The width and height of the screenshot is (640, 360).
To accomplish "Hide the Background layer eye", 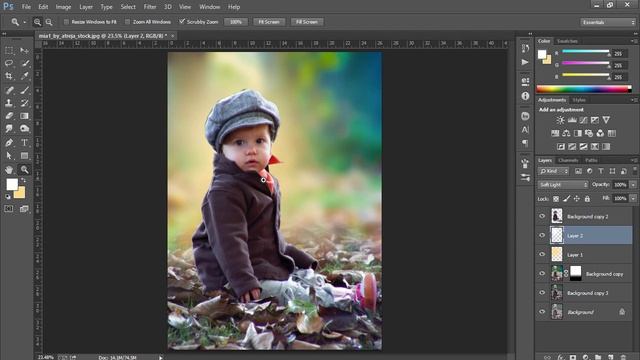I will click(x=542, y=312).
